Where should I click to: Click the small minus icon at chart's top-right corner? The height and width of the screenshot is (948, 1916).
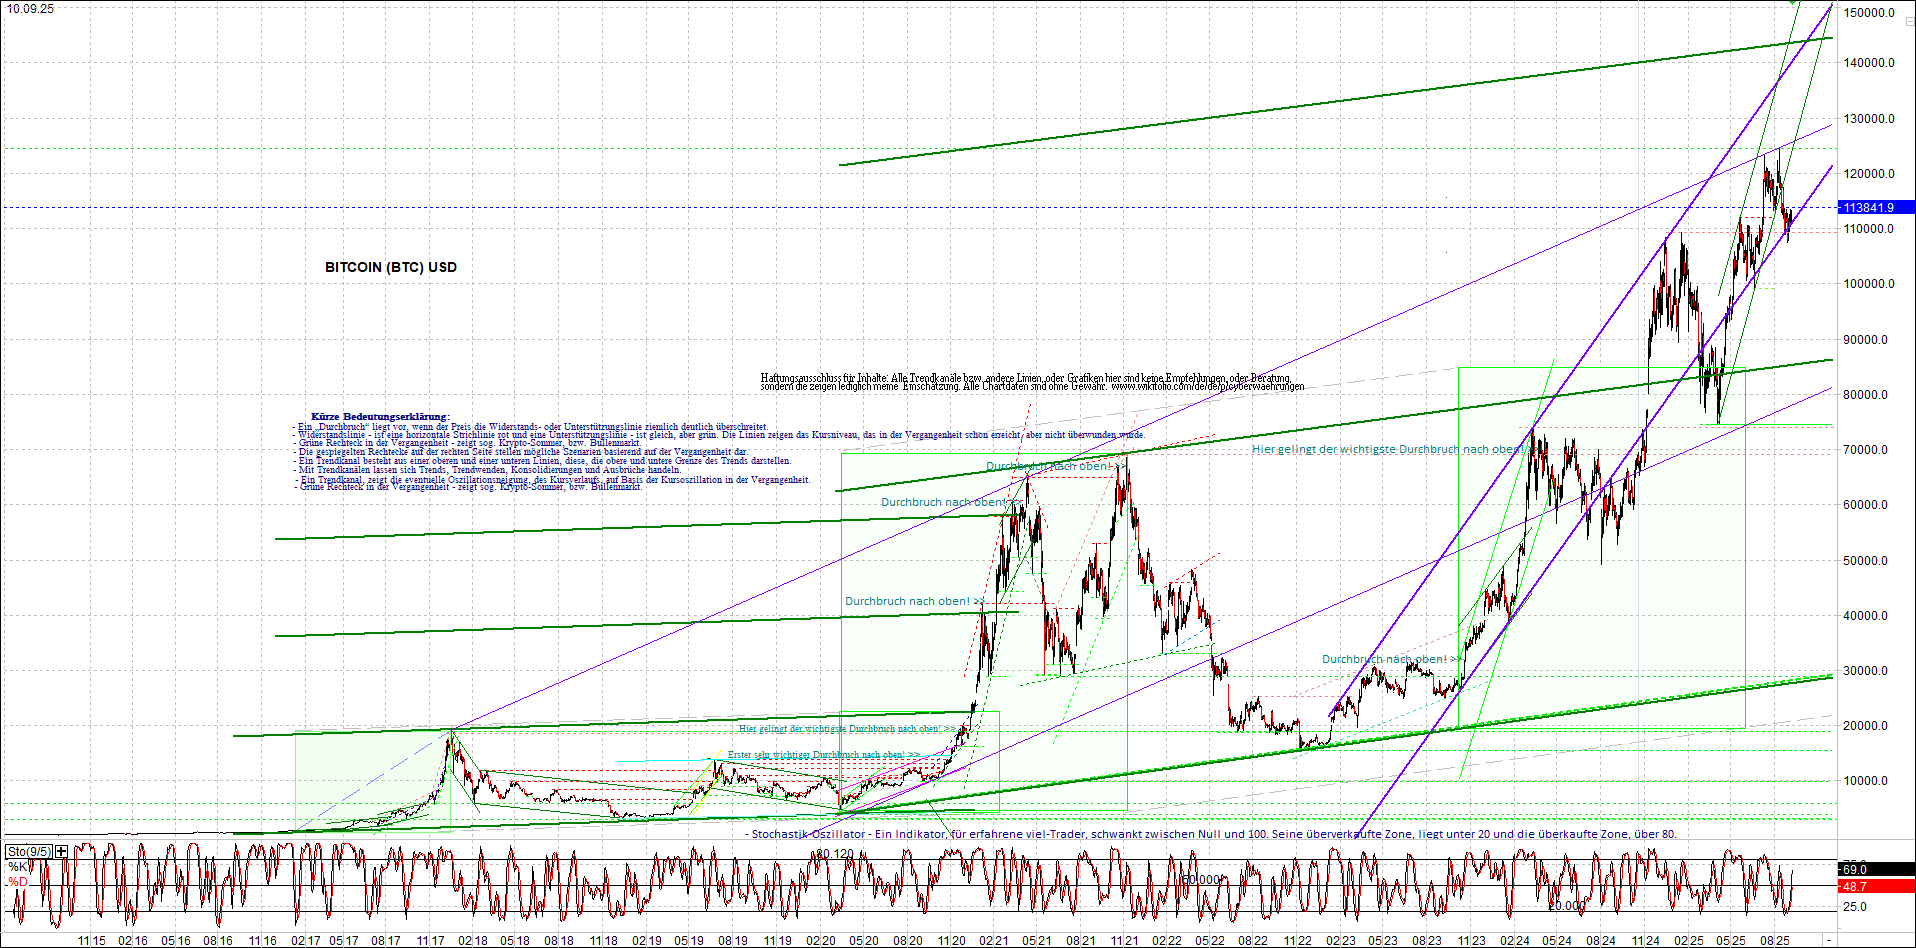pos(1909,21)
